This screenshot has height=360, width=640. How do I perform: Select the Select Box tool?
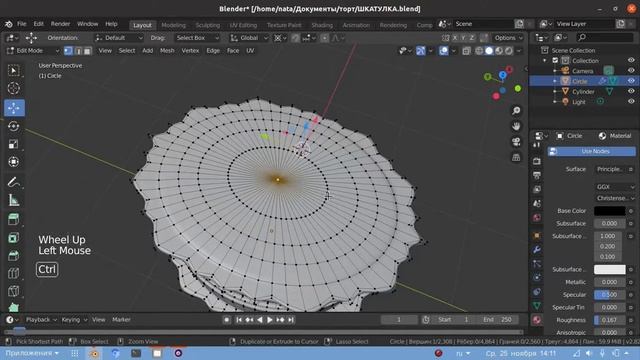[14, 71]
